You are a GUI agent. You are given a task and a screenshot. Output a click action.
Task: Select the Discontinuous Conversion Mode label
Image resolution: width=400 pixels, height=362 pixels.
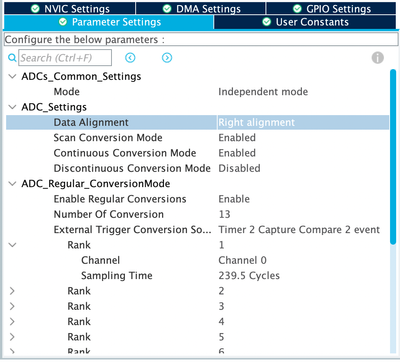132,169
